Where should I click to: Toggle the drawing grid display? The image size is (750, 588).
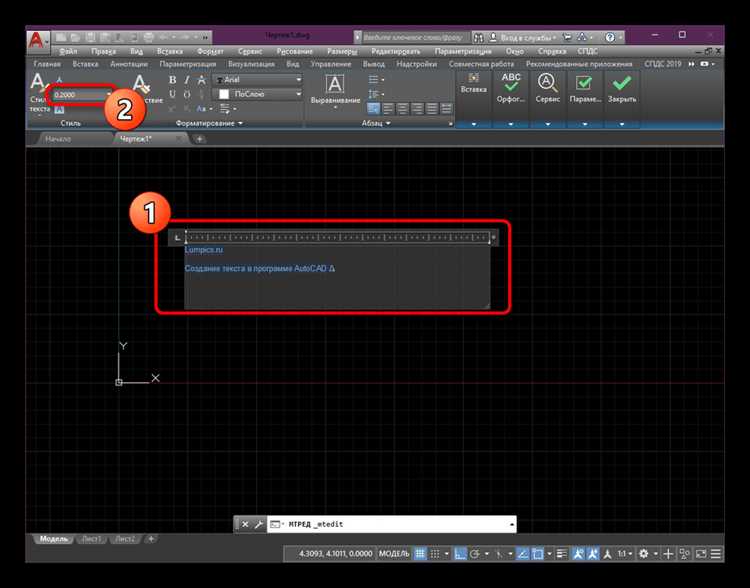click(x=419, y=554)
